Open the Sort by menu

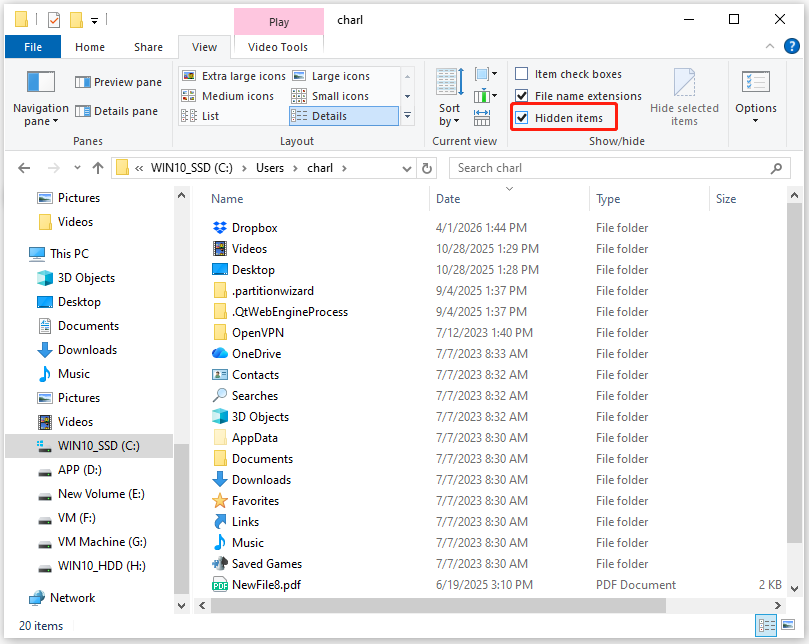(449, 97)
